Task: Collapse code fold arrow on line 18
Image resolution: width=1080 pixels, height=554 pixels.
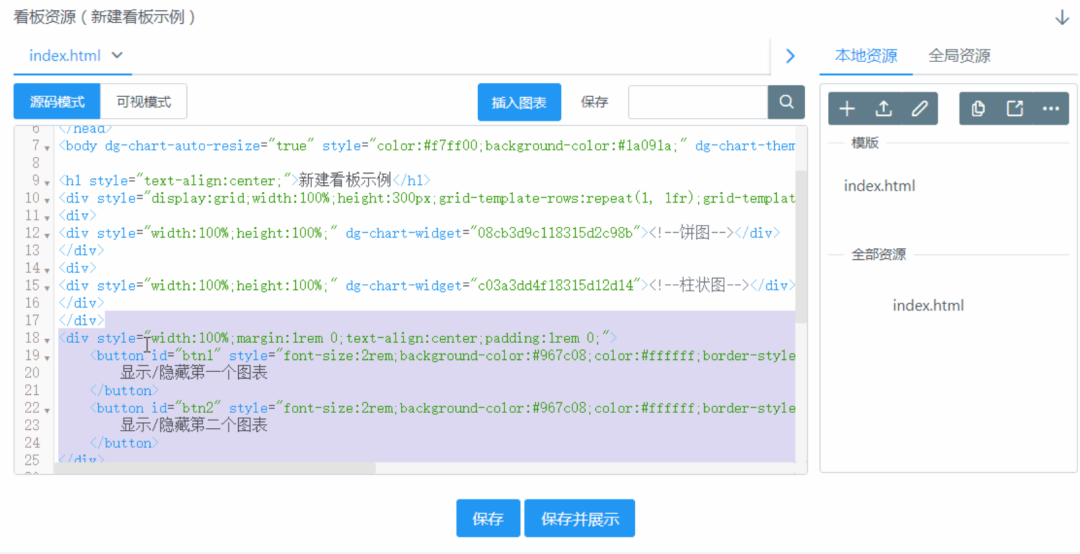Action: [48, 339]
